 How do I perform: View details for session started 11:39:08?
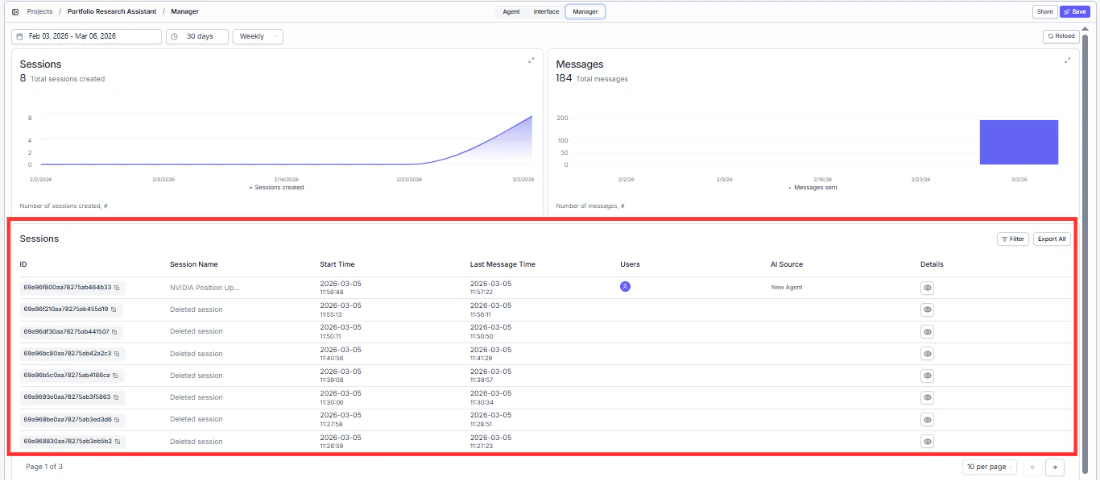pos(927,375)
